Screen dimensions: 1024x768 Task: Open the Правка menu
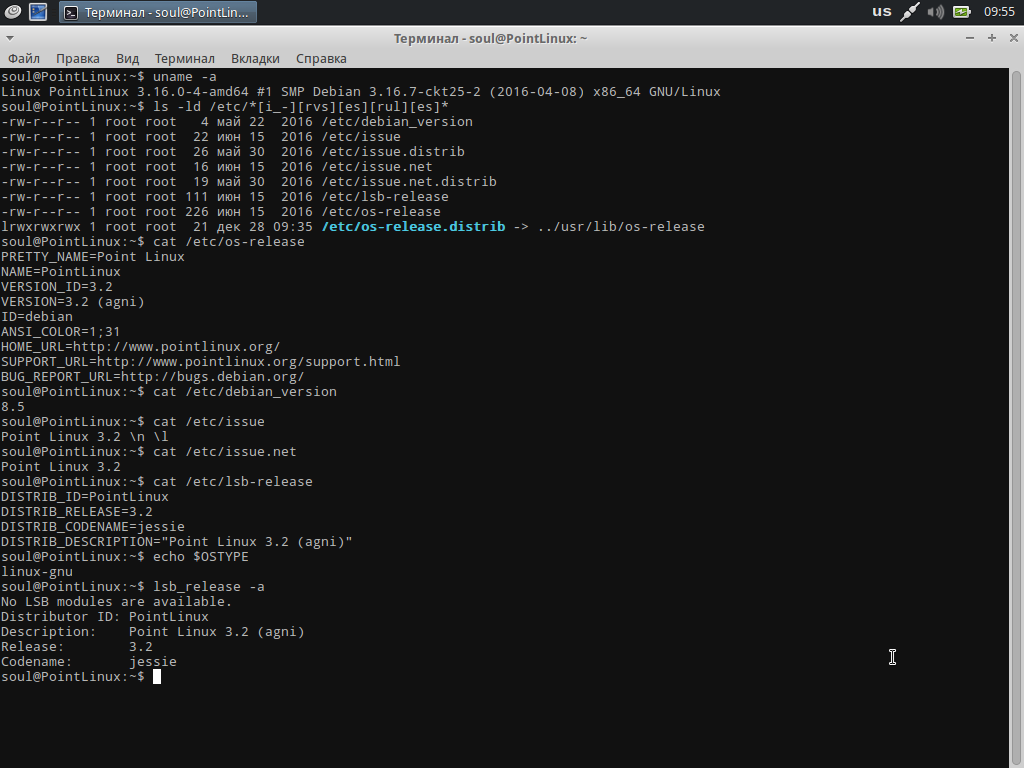(78, 58)
